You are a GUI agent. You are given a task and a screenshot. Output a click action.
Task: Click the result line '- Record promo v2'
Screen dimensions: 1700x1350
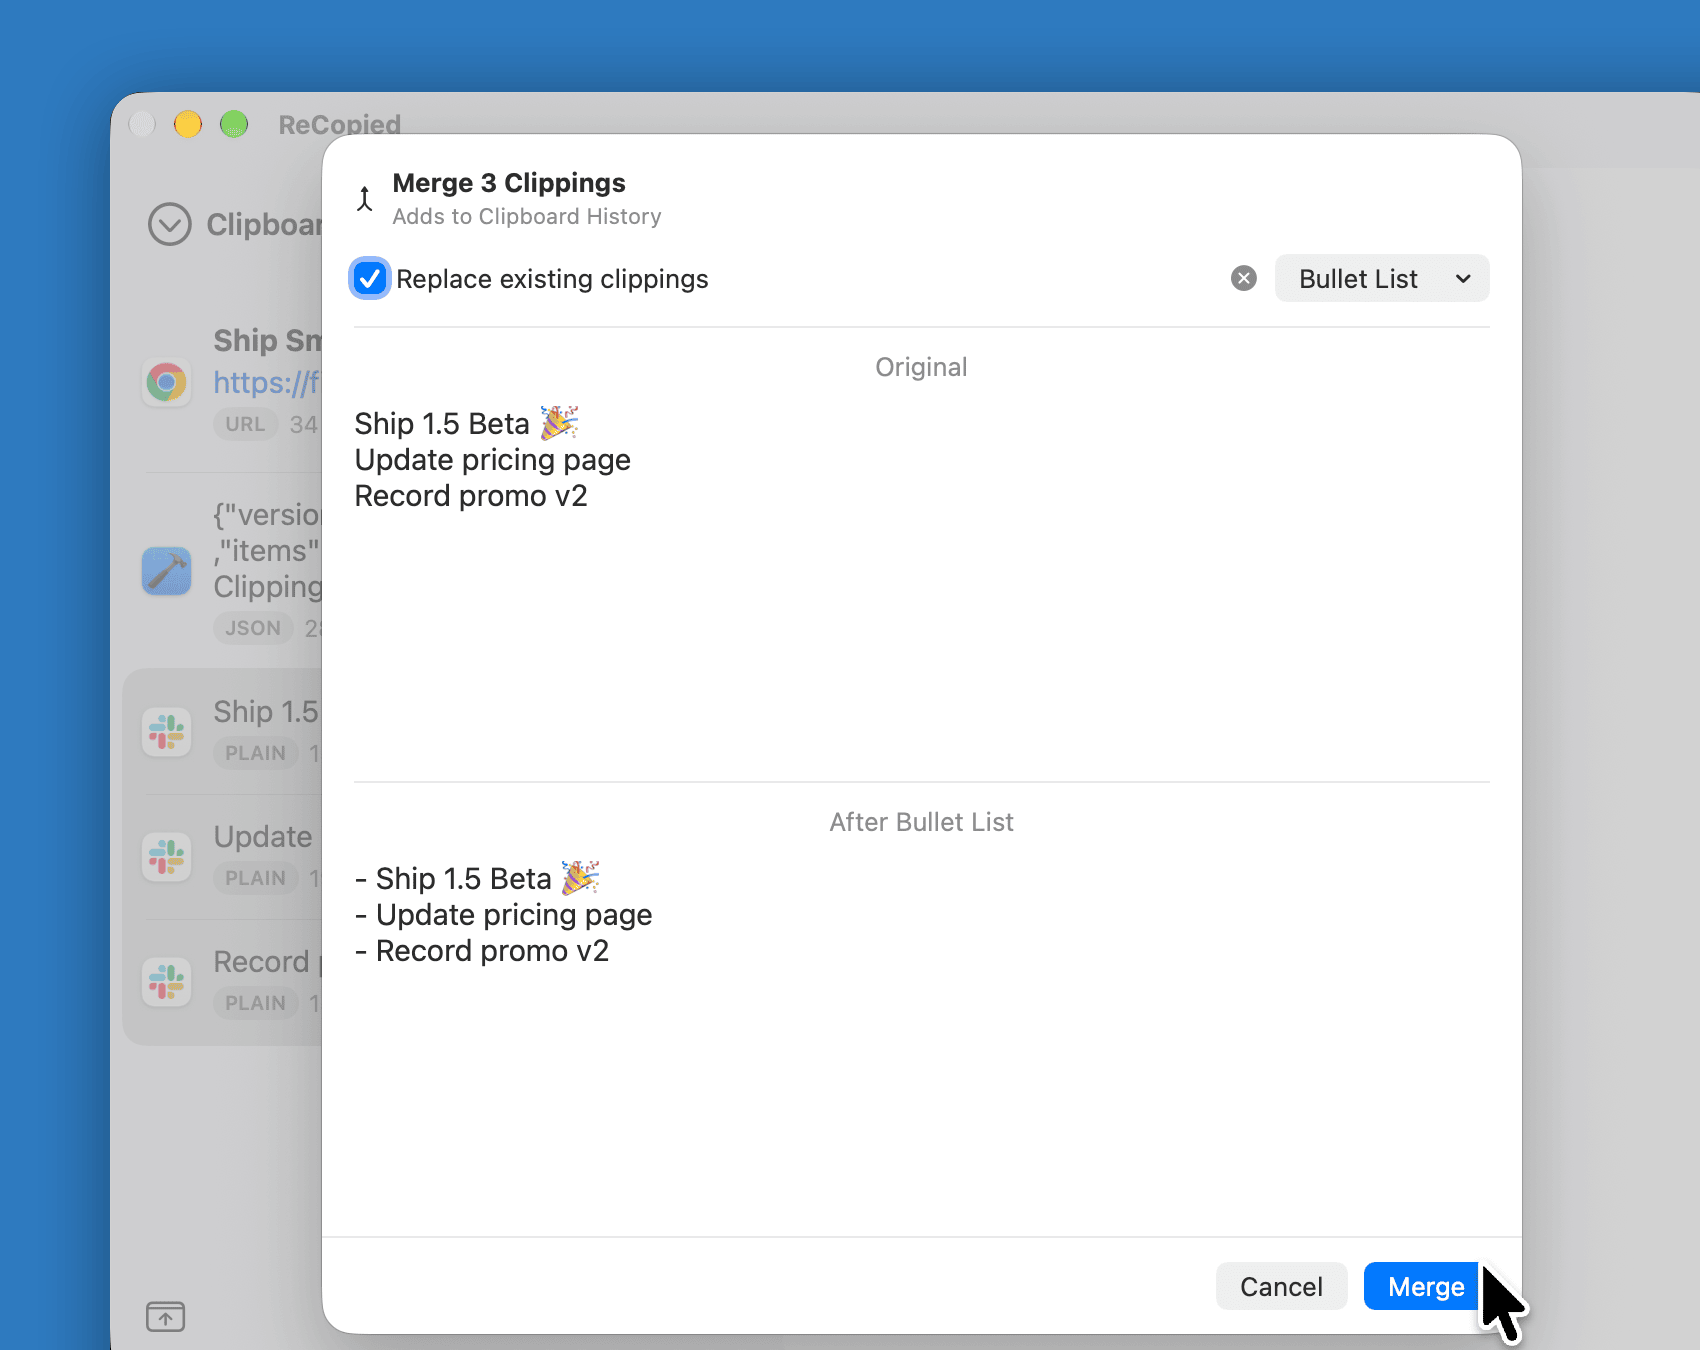(482, 951)
